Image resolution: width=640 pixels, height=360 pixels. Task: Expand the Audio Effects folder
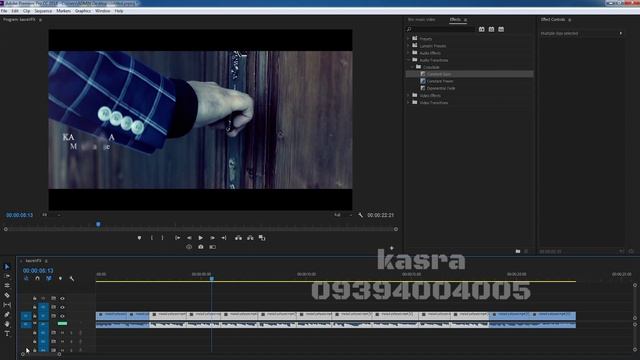click(x=408, y=53)
